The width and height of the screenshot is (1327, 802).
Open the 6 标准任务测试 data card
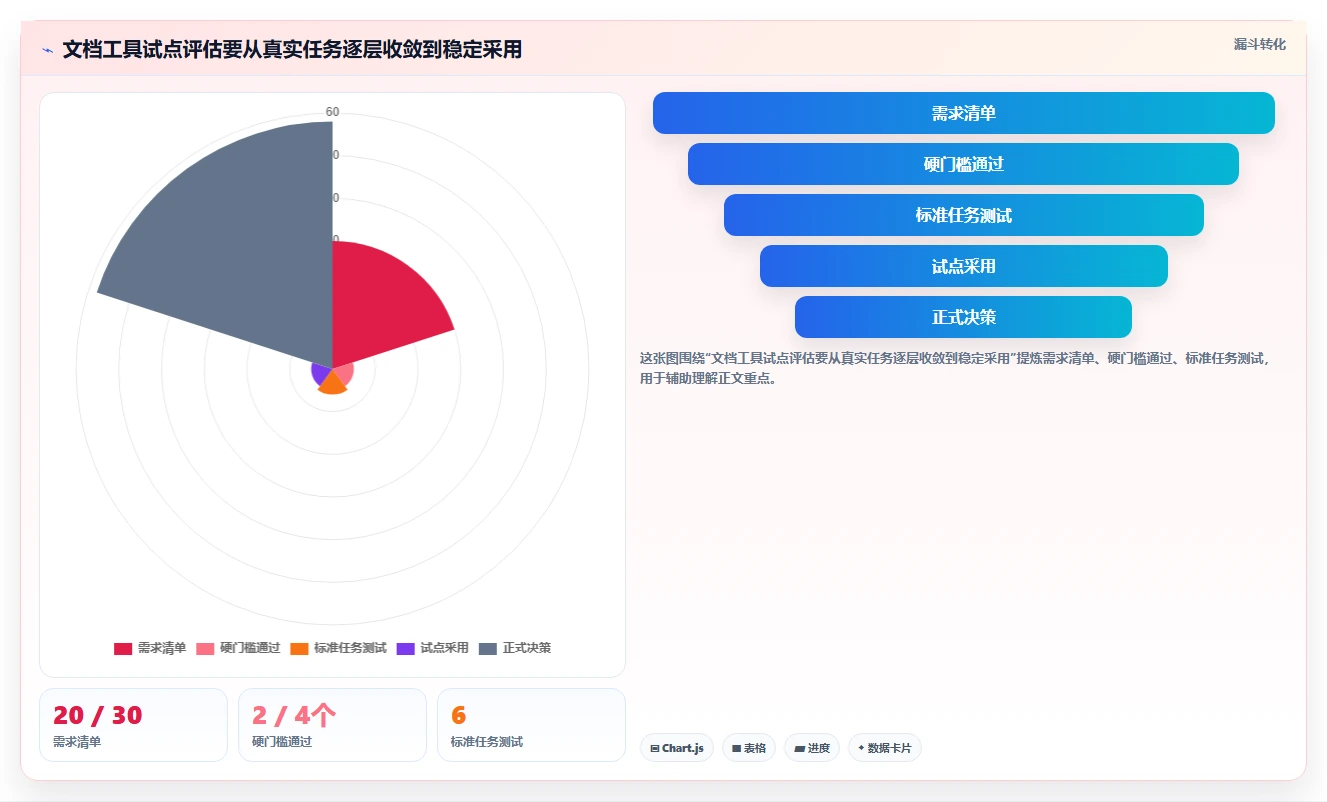(531, 725)
